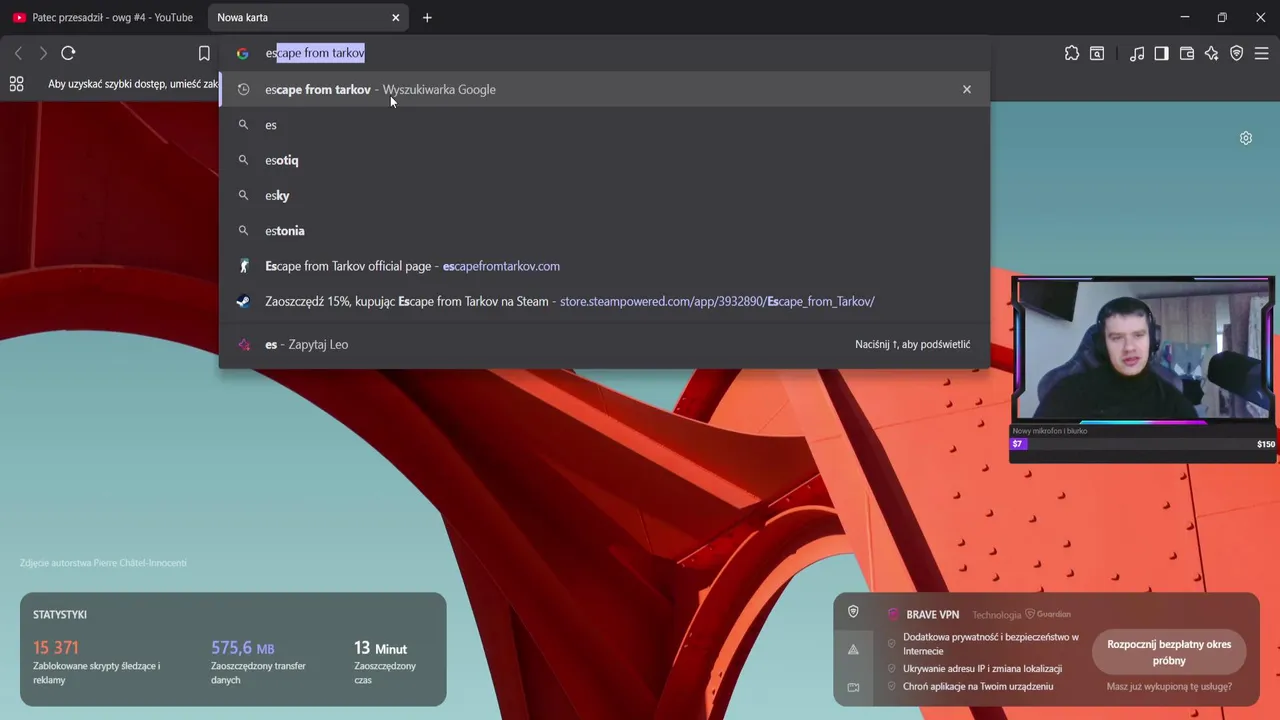This screenshot has height=720, width=1280.
Task: Click the Brave VPN shield toolbar icon
Action: (1237, 53)
